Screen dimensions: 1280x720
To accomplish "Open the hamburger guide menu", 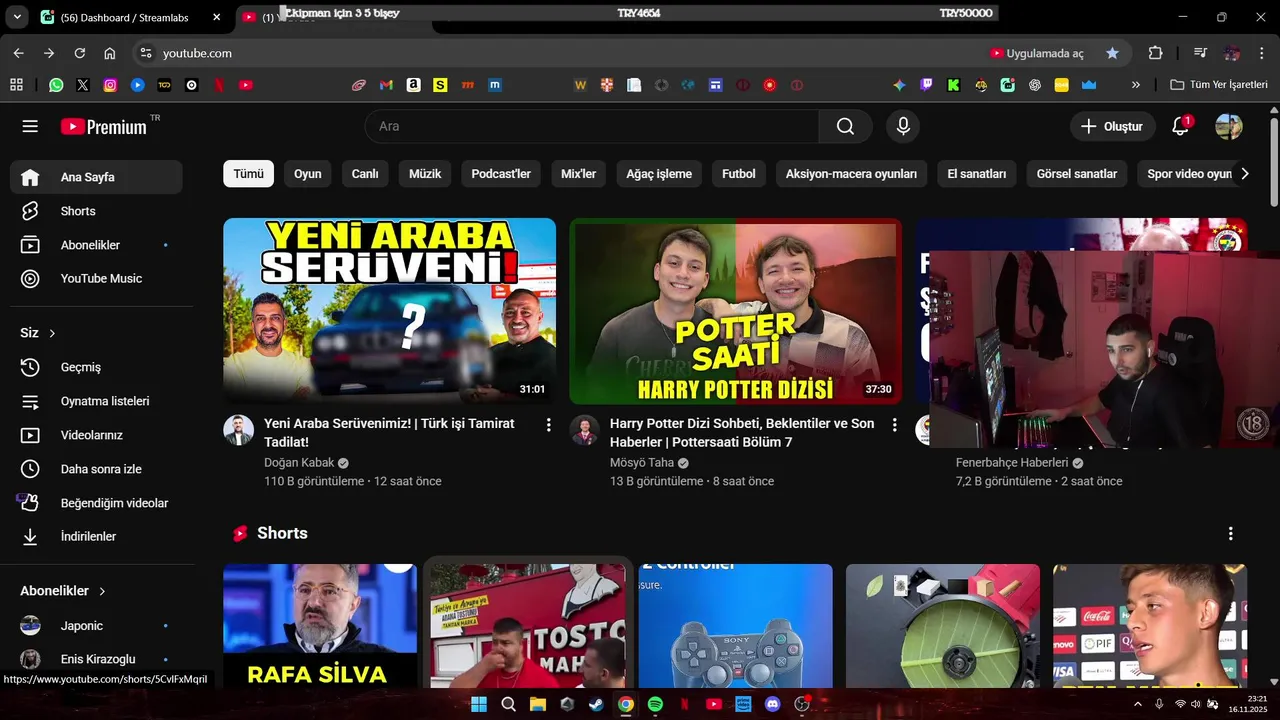I will point(30,126).
